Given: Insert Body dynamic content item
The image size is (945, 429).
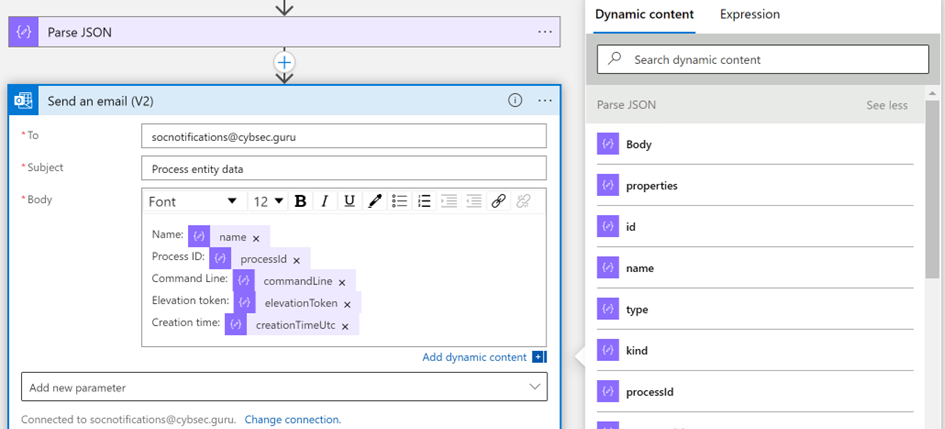Looking at the screenshot, I should 755,145.
